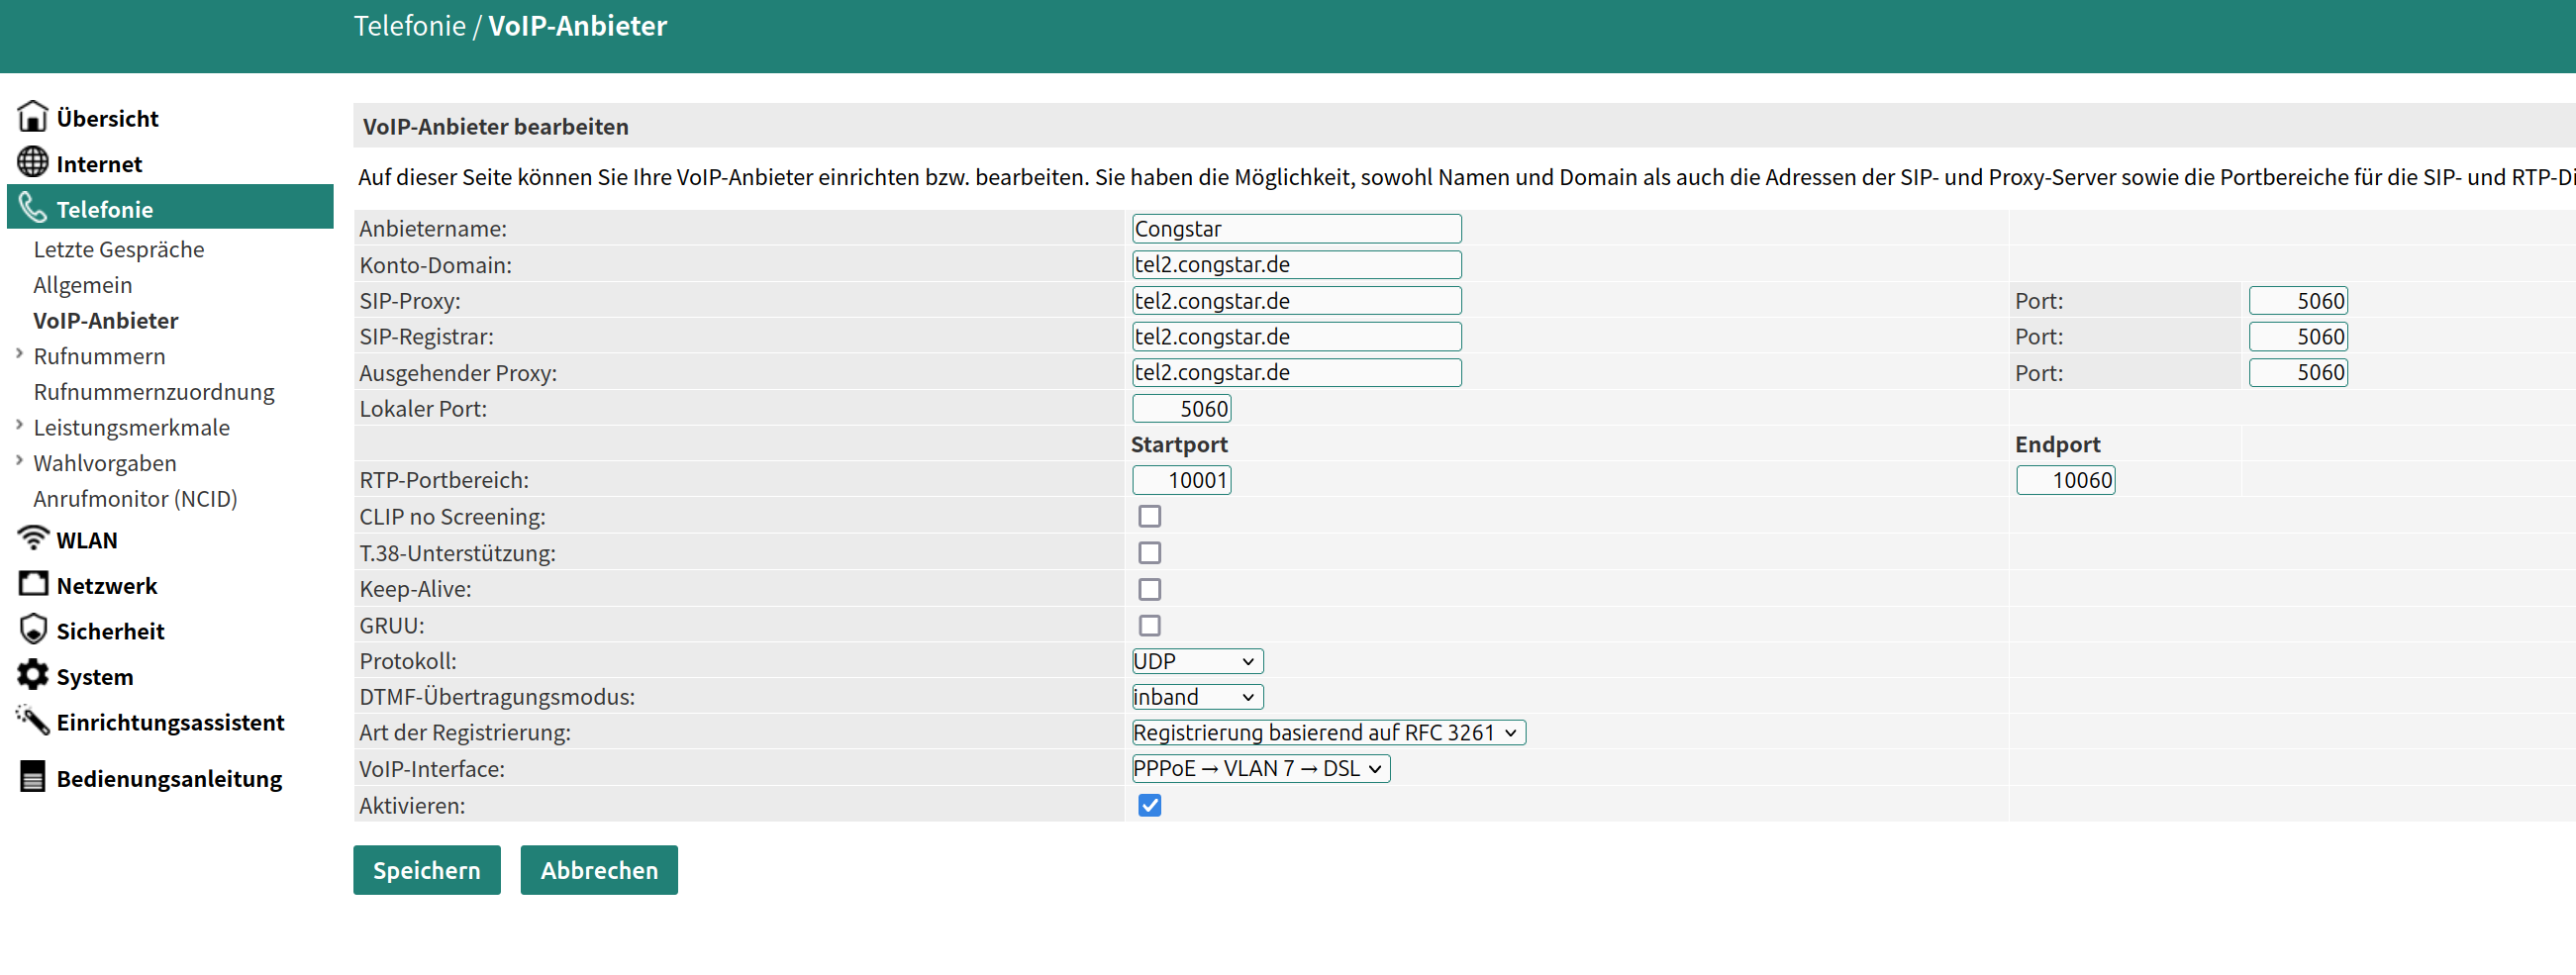Expand the Rufnummern submenu arrow
Viewport: 2576px width, 975px height.
(19, 354)
